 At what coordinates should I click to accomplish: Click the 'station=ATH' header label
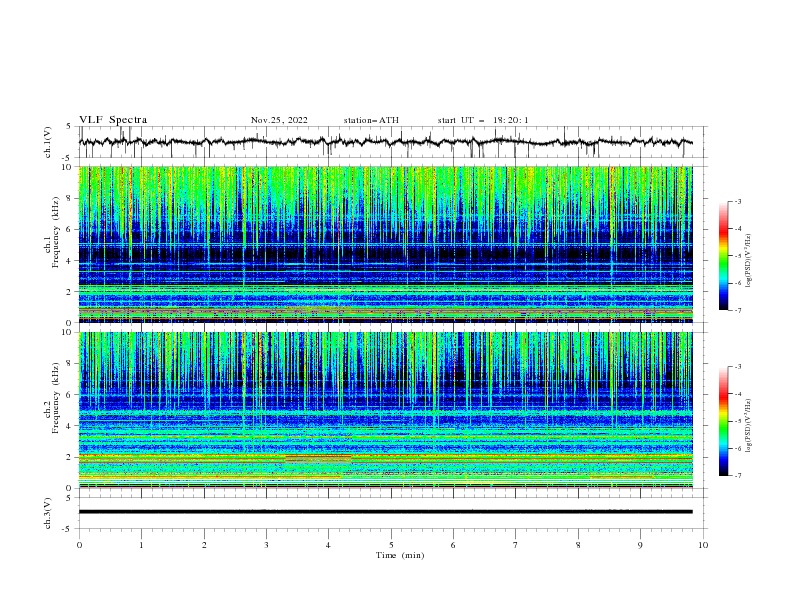click(x=371, y=120)
